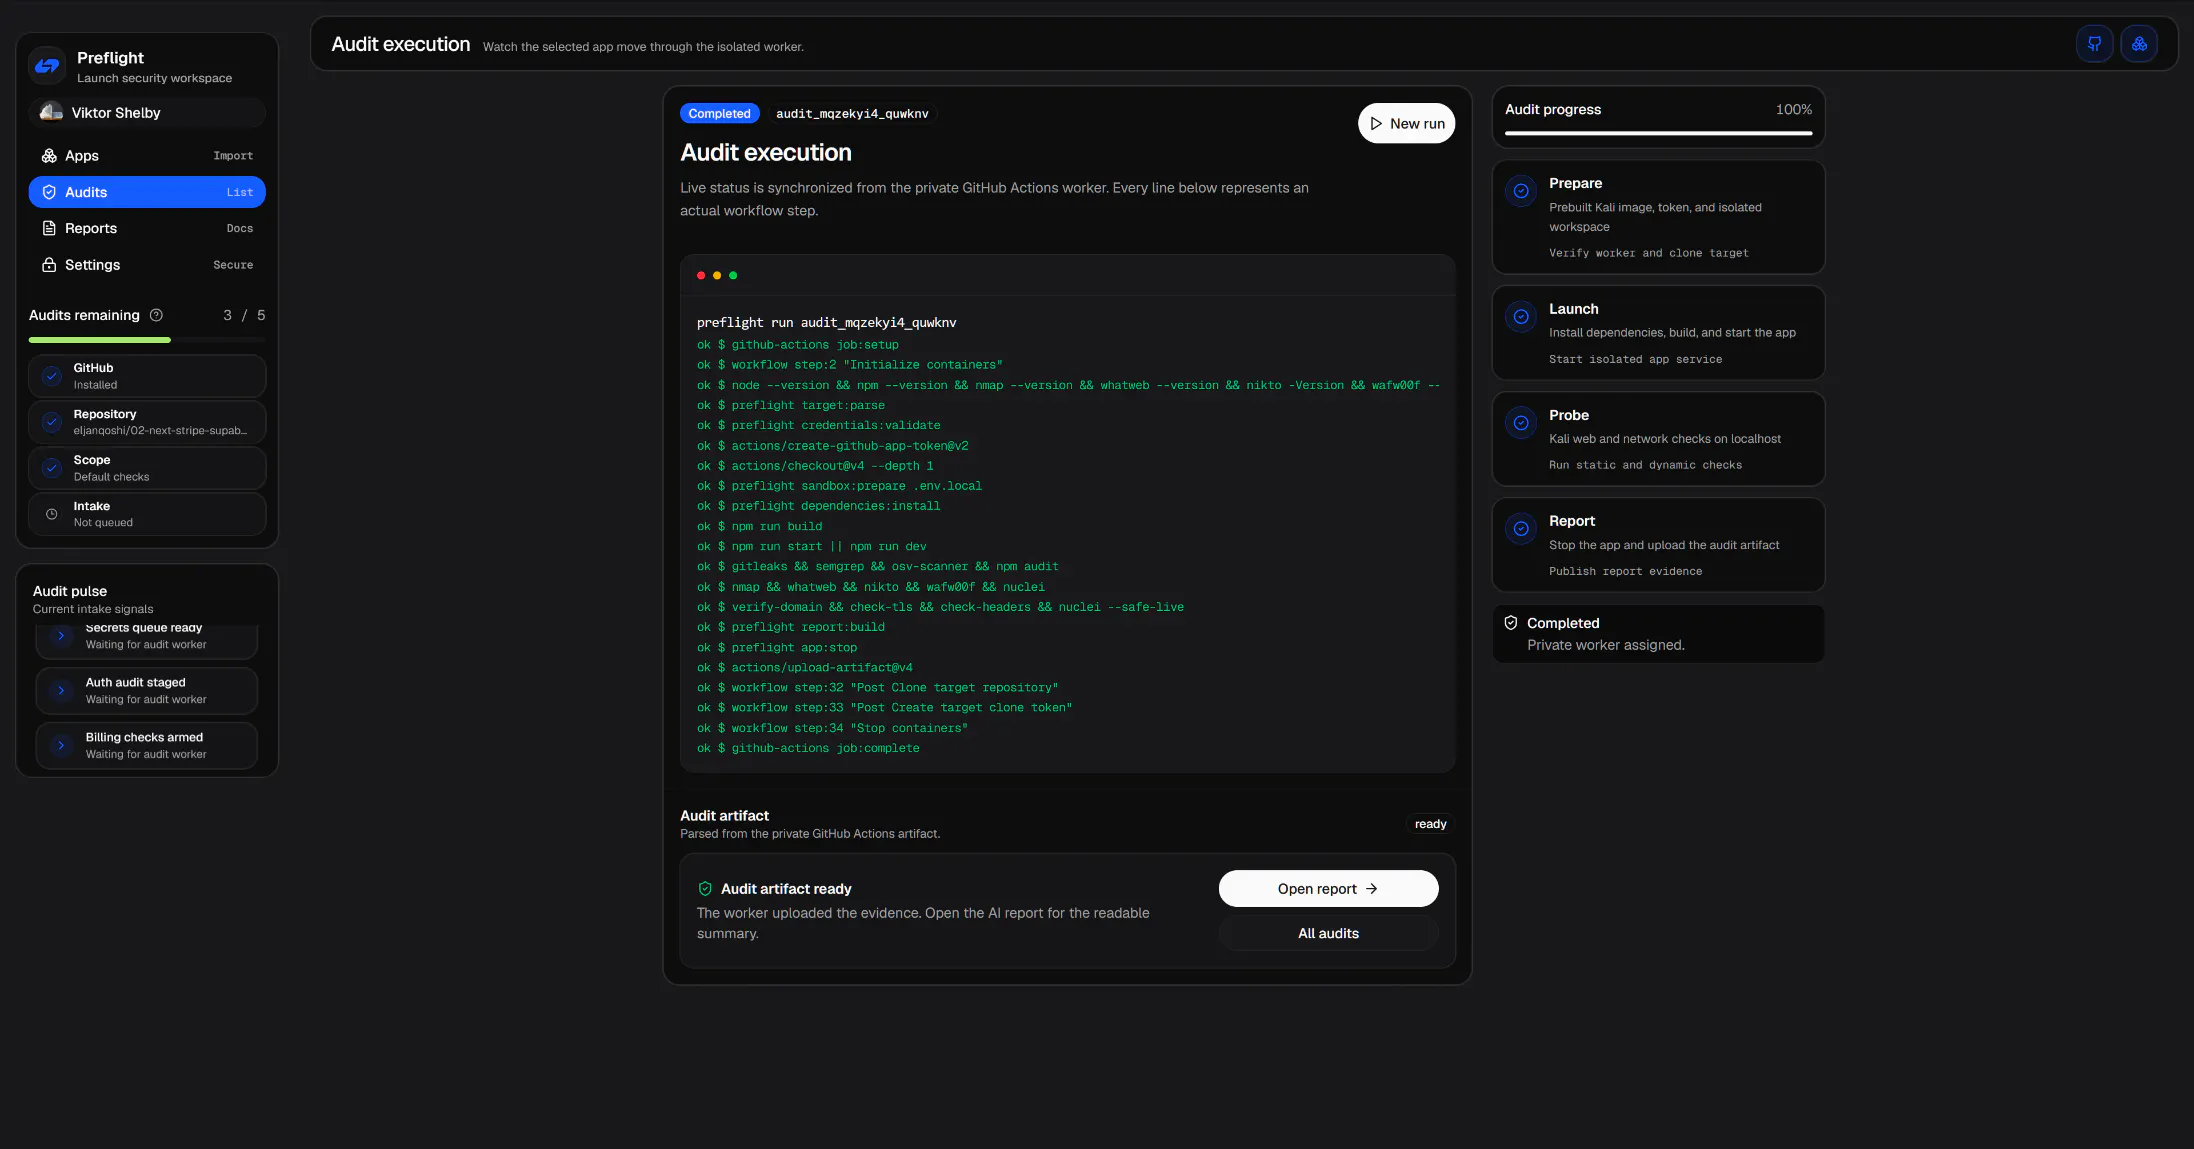The width and height of the screenshot is (2194, 1149).
Task: Click the Launch step card title
Action: coord(1574,309)
